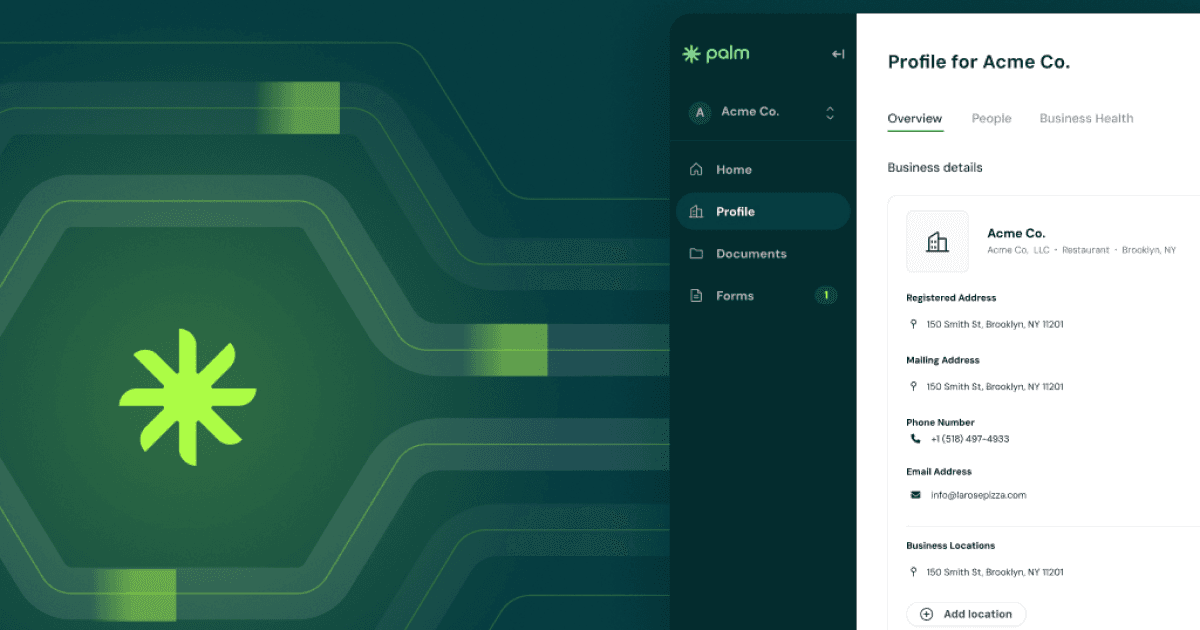Screen dimensions: 1200x630
Task: Collapse the sidebar with the arrow icon
Action: [838, 54]
